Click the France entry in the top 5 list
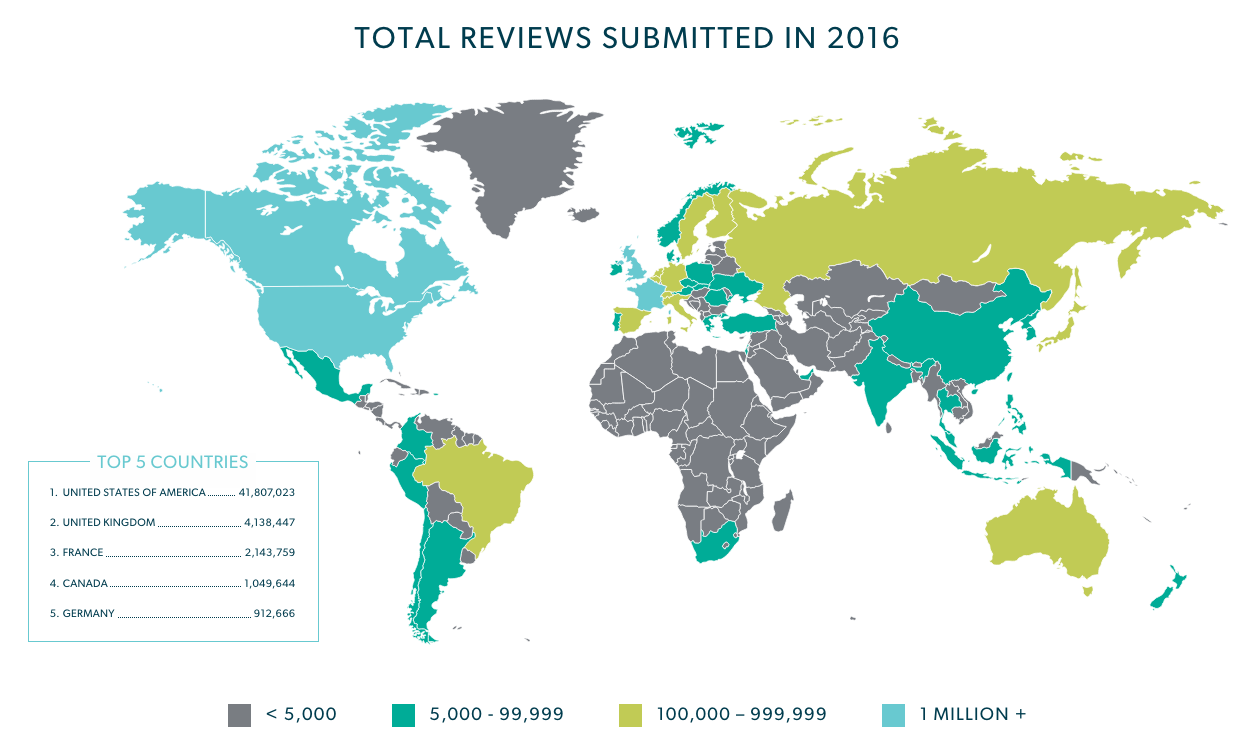The height and width of the screenshot is (756, 1252). (x=172, y=553)
